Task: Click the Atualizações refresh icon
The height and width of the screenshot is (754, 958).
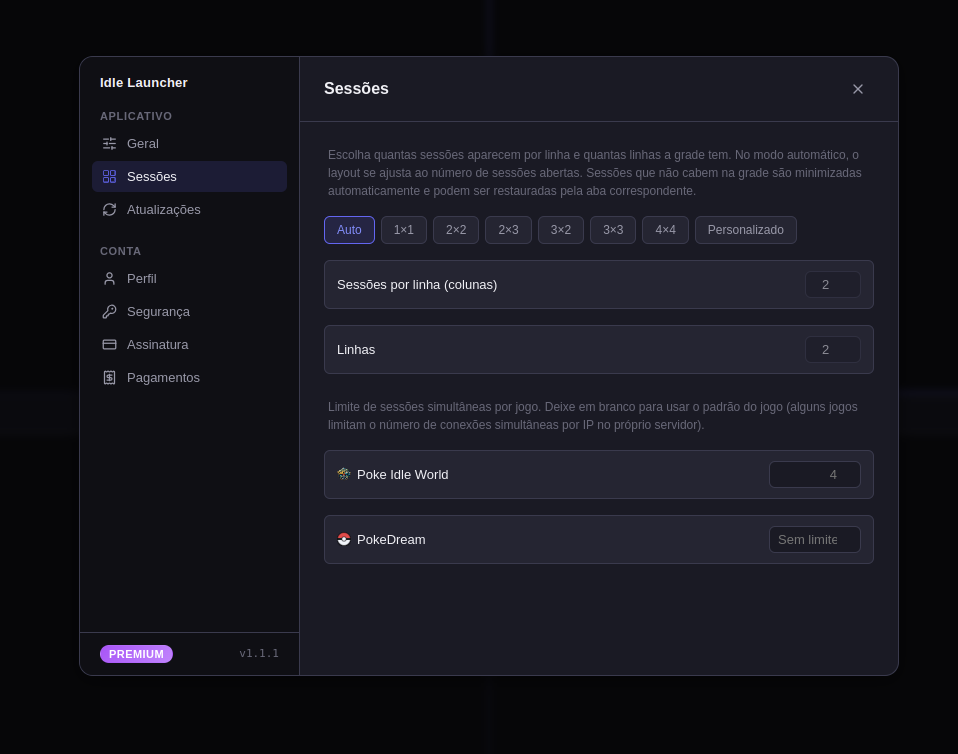Action: [109, 210]
